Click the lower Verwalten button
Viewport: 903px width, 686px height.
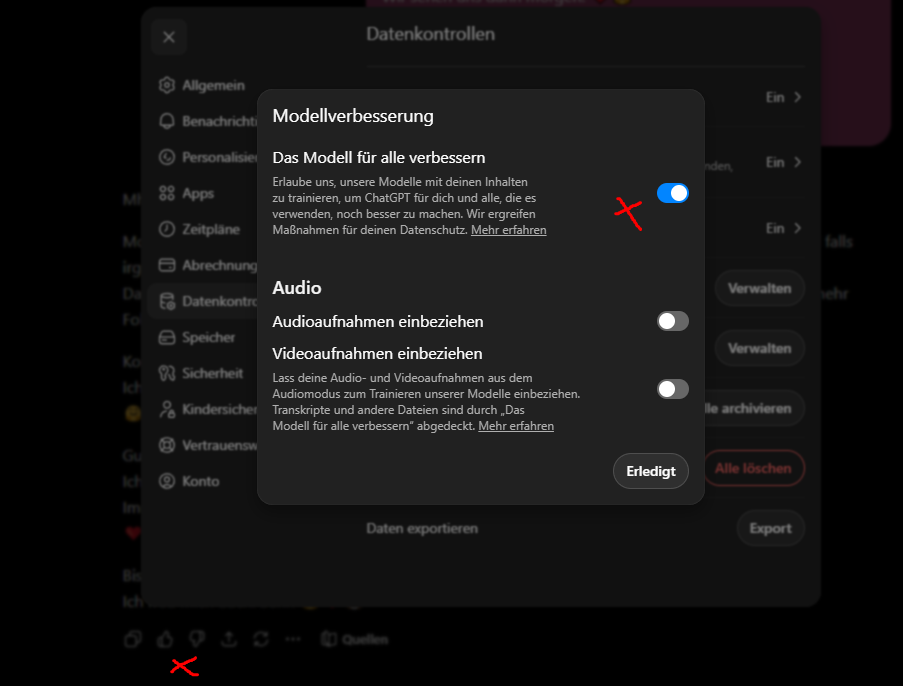click(x=759, y=348)
